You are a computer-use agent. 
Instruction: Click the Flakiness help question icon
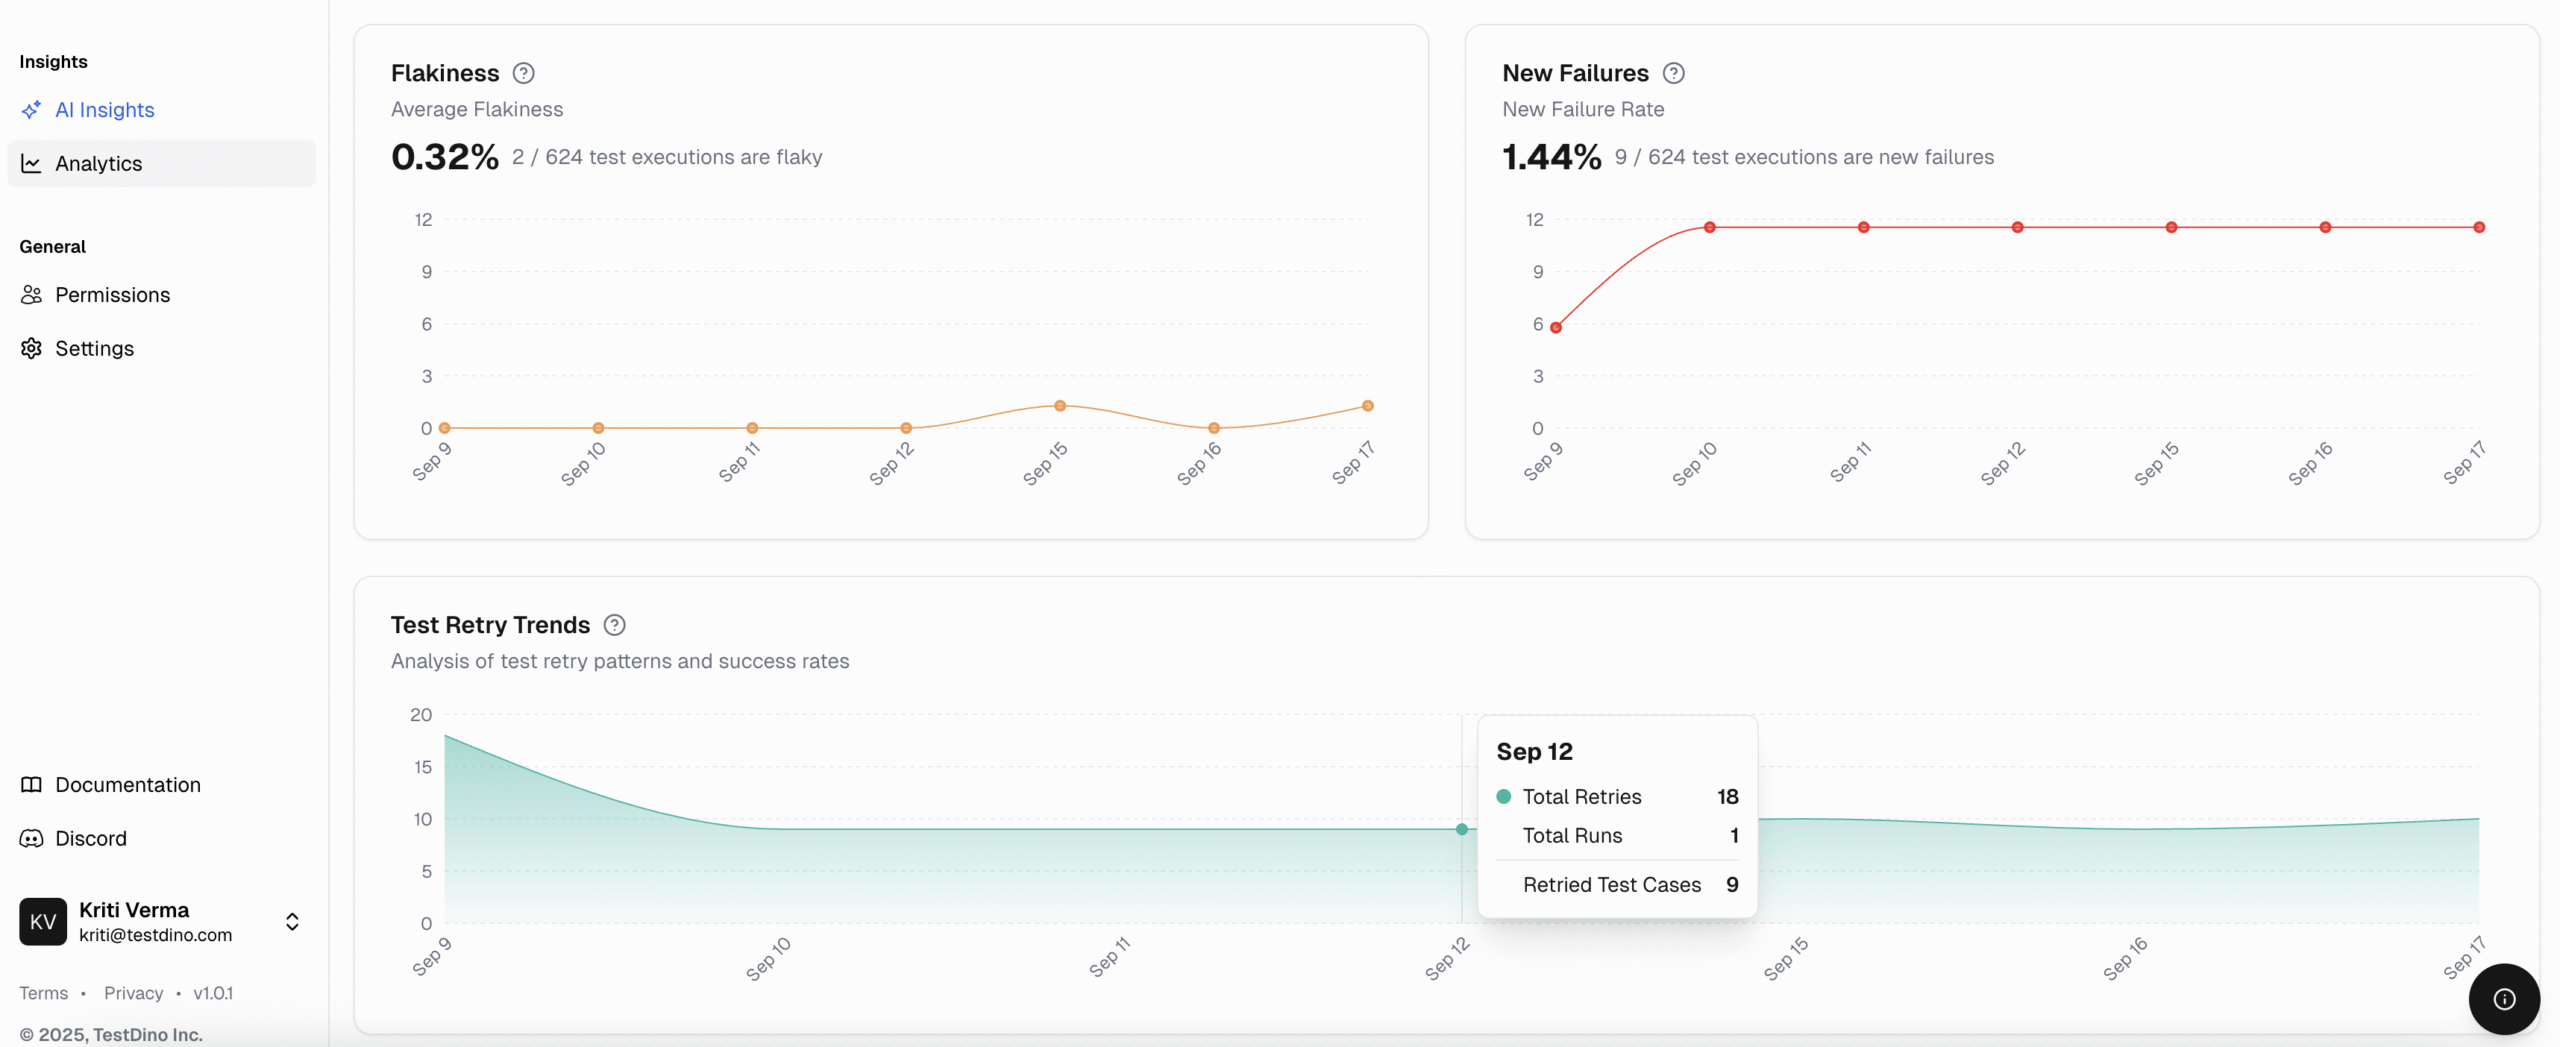(523, 72)
